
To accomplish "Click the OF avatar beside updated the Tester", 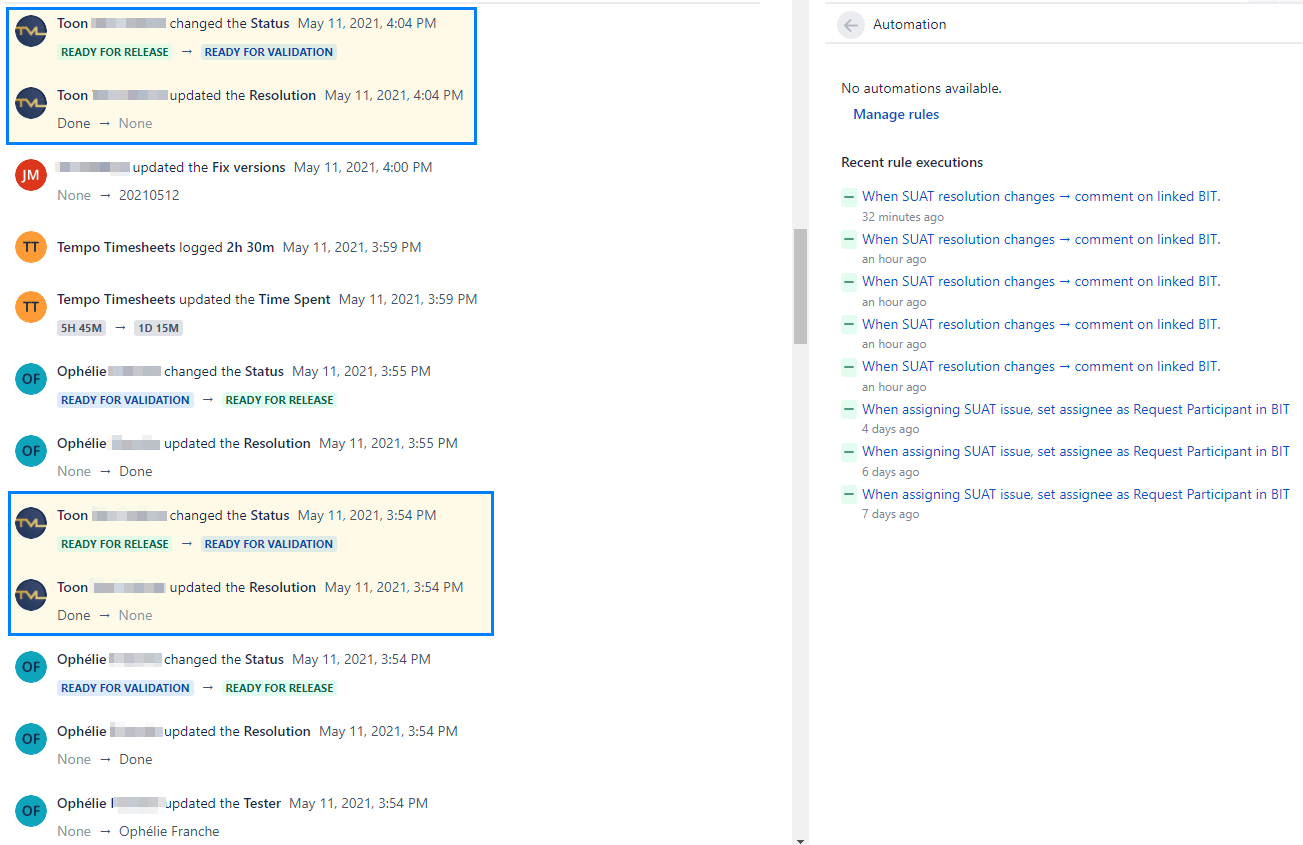I will click(31, 811).
